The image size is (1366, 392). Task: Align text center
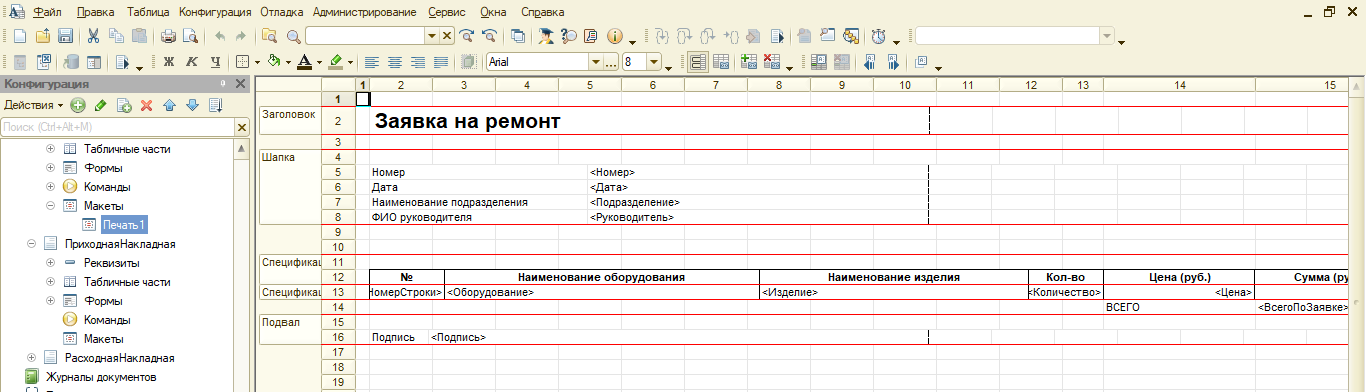click(x=394, y=62)
